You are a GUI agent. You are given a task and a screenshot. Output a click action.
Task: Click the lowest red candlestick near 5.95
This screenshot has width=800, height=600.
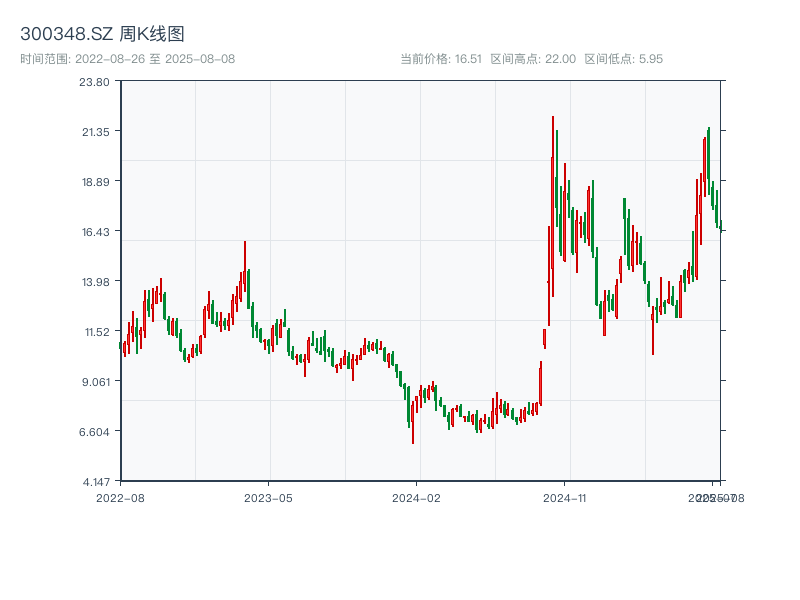[x=413, y=422]
